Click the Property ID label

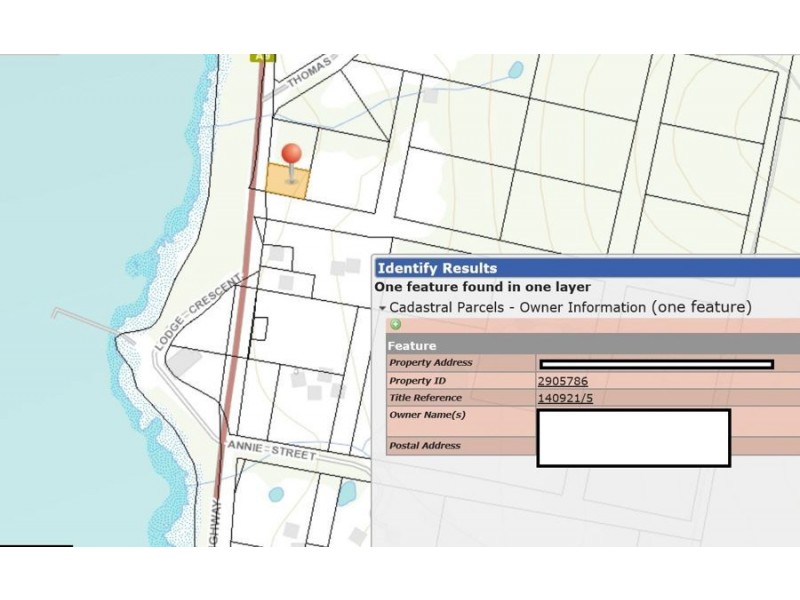coord(418,381)
